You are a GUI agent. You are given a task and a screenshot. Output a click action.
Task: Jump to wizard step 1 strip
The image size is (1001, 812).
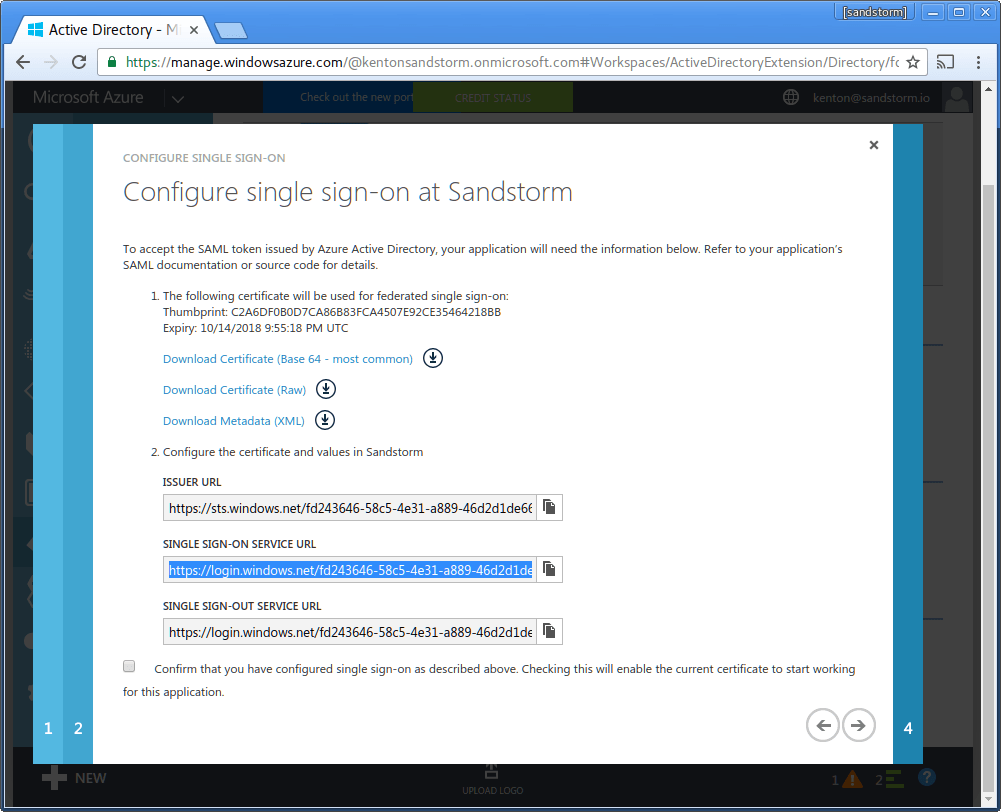click(48, 444)
